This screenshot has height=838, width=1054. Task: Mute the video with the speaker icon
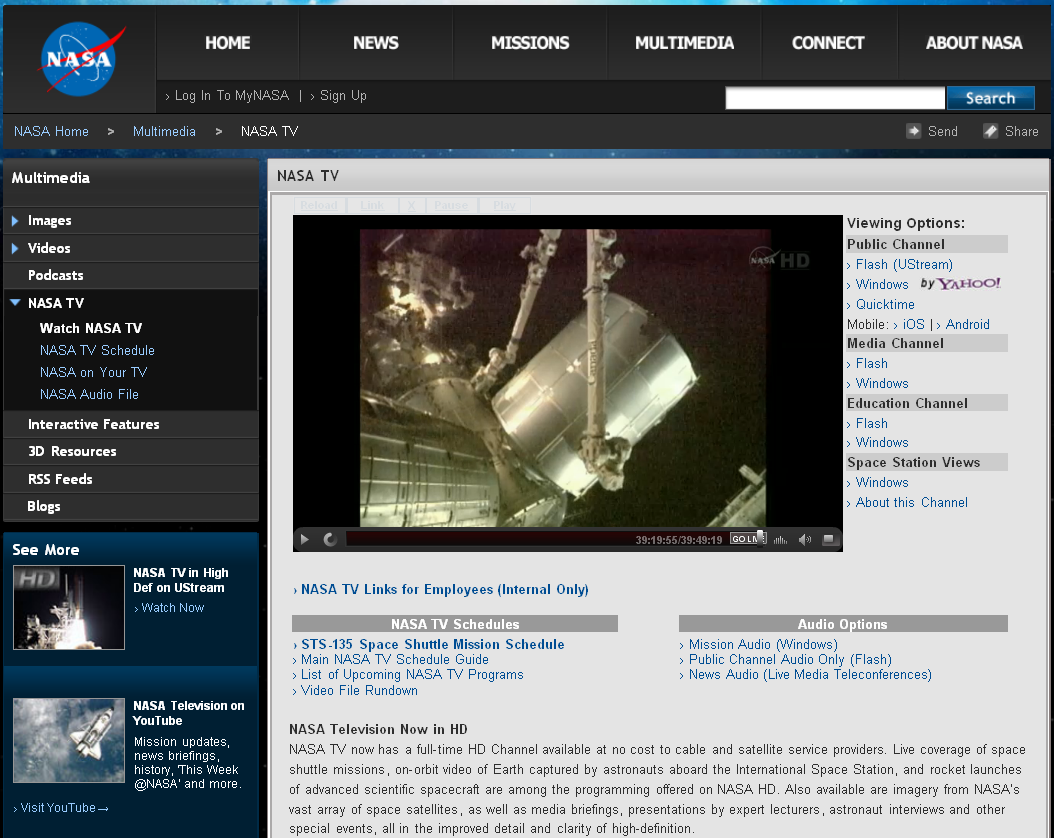point(805,540)
